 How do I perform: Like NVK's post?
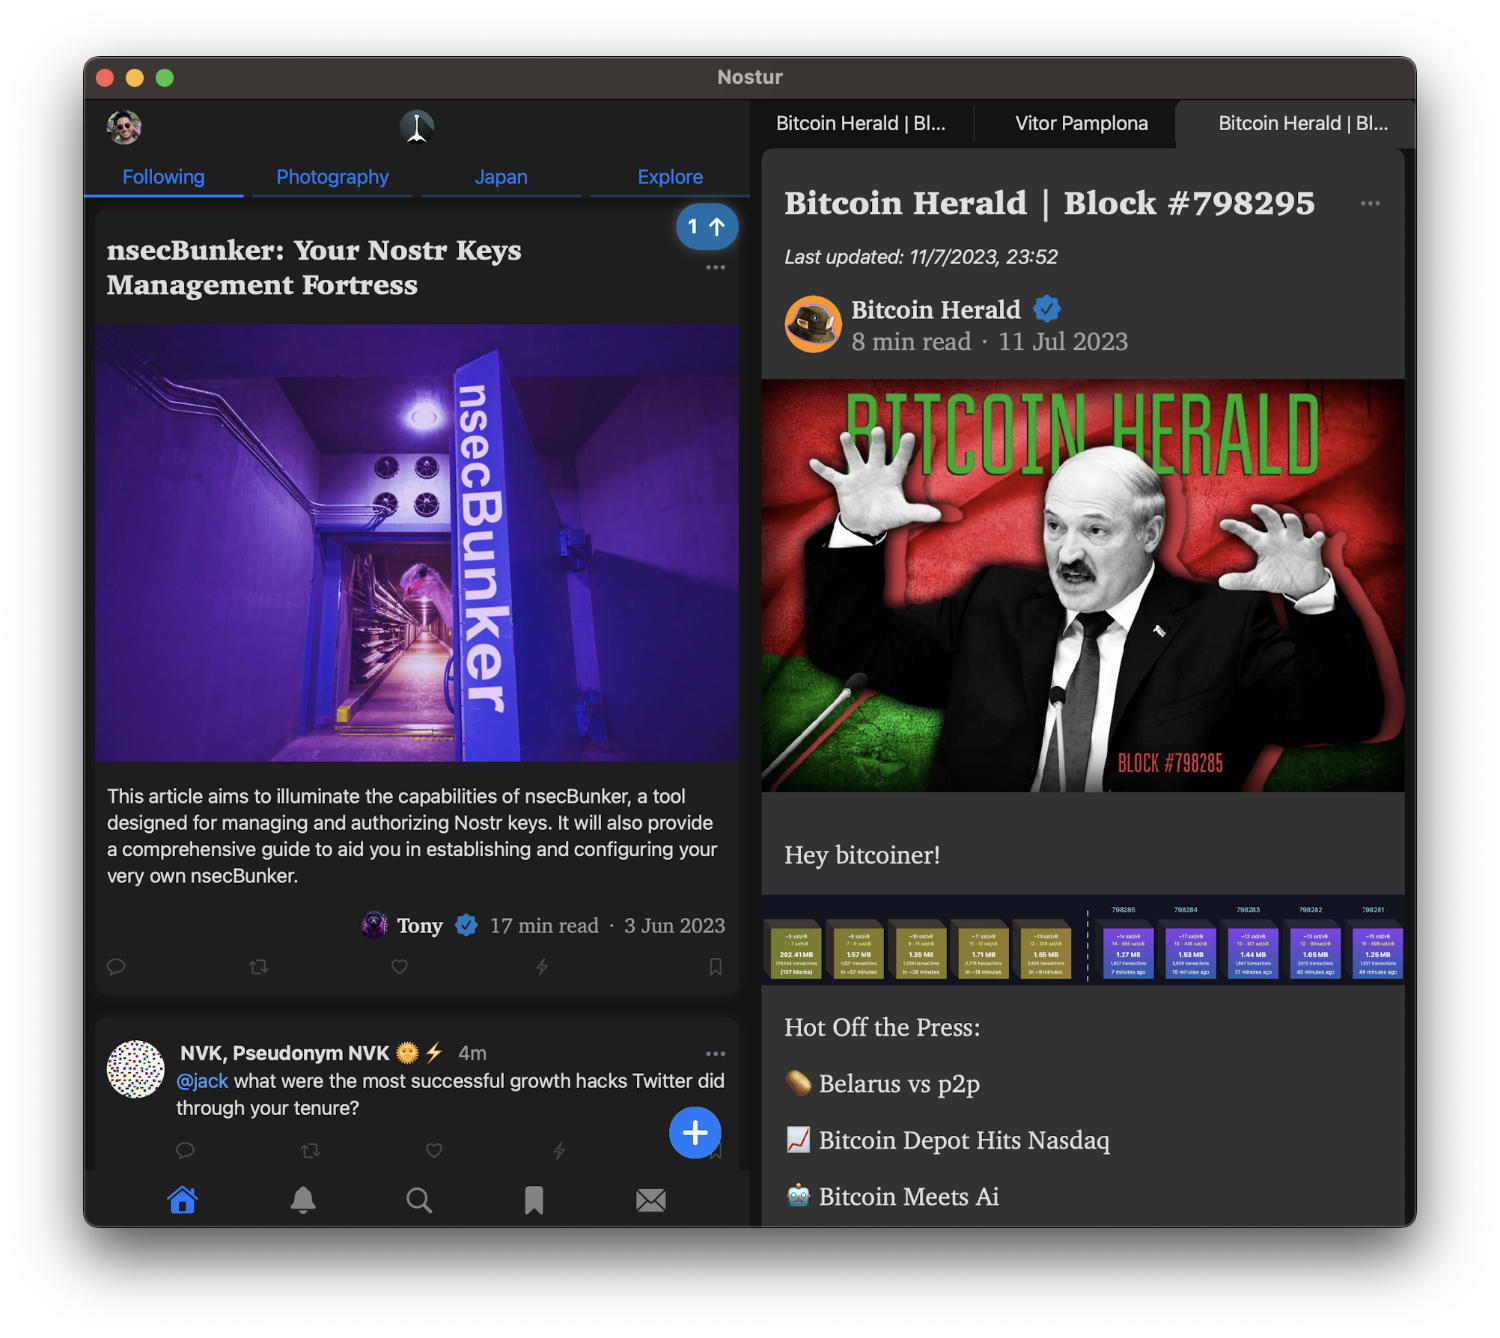coord(434,1150)
